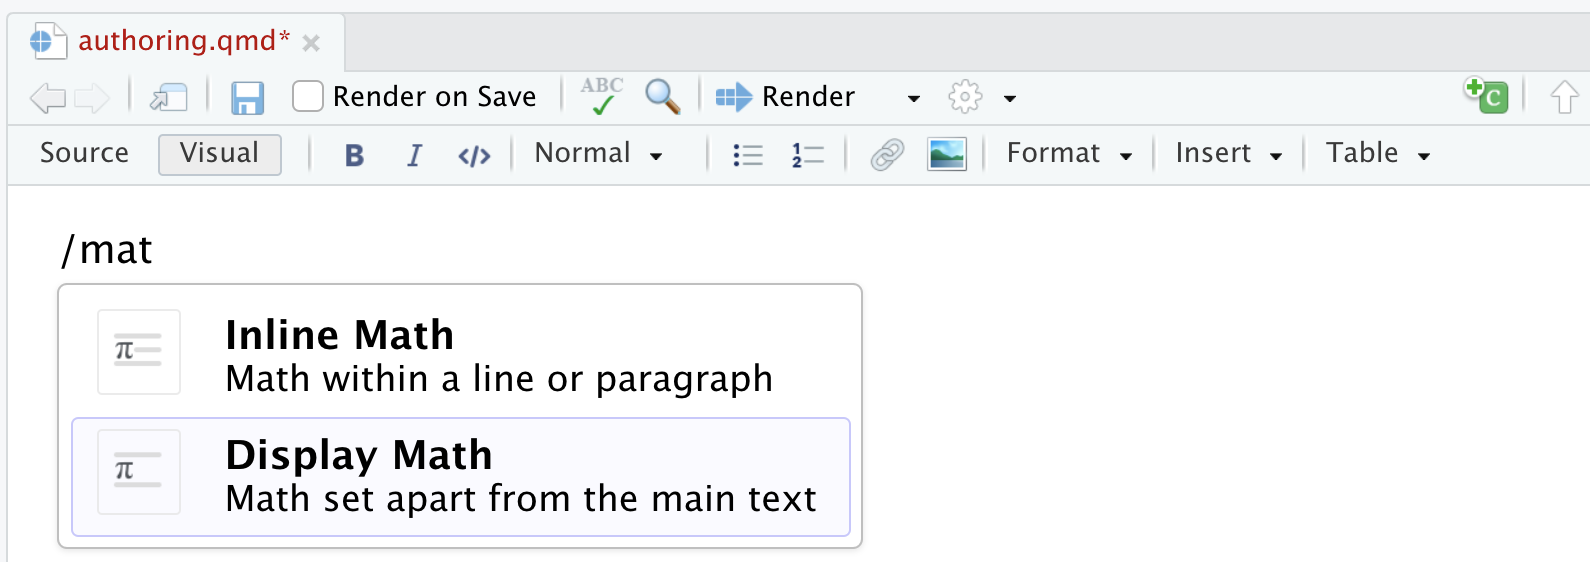Image resolution: width=1590 pixels, height=562 pixels.
Task: Insert a bulleted list
Action: click(x=747, y=155)
